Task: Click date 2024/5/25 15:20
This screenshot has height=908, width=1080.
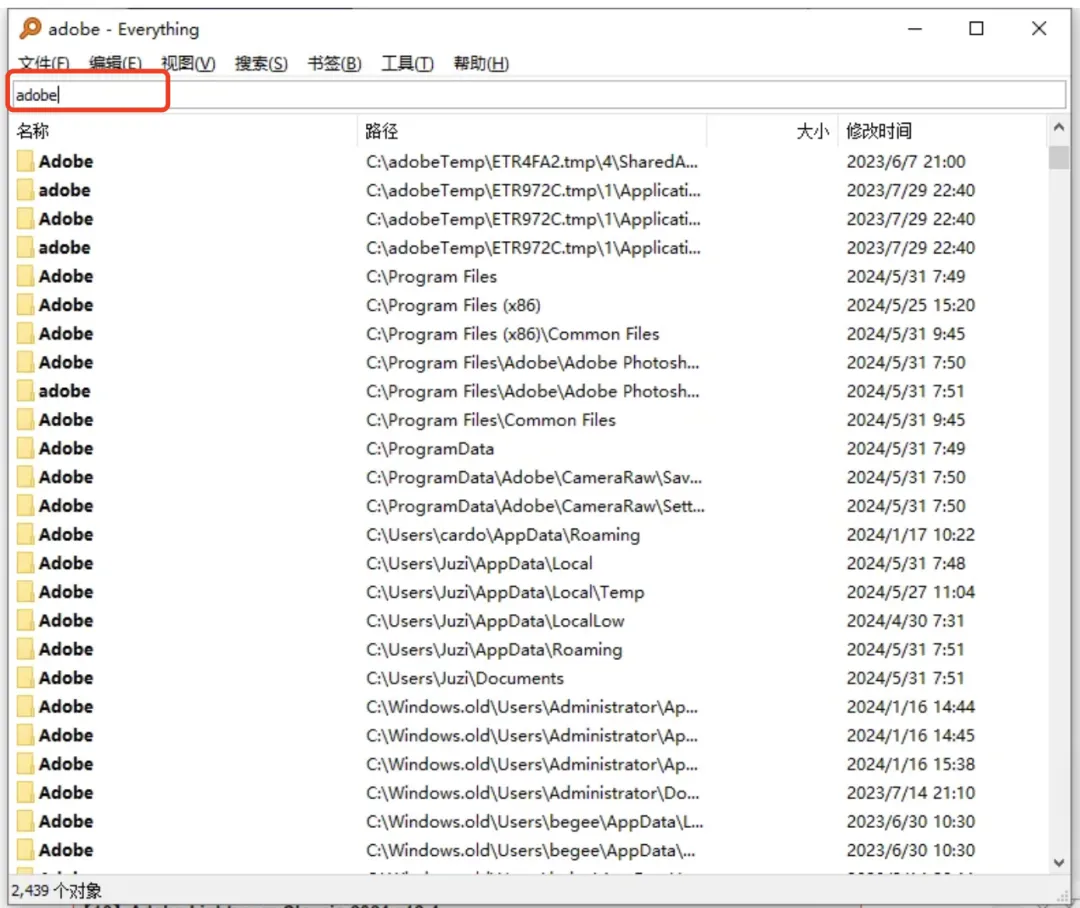Action: [911, 305]
